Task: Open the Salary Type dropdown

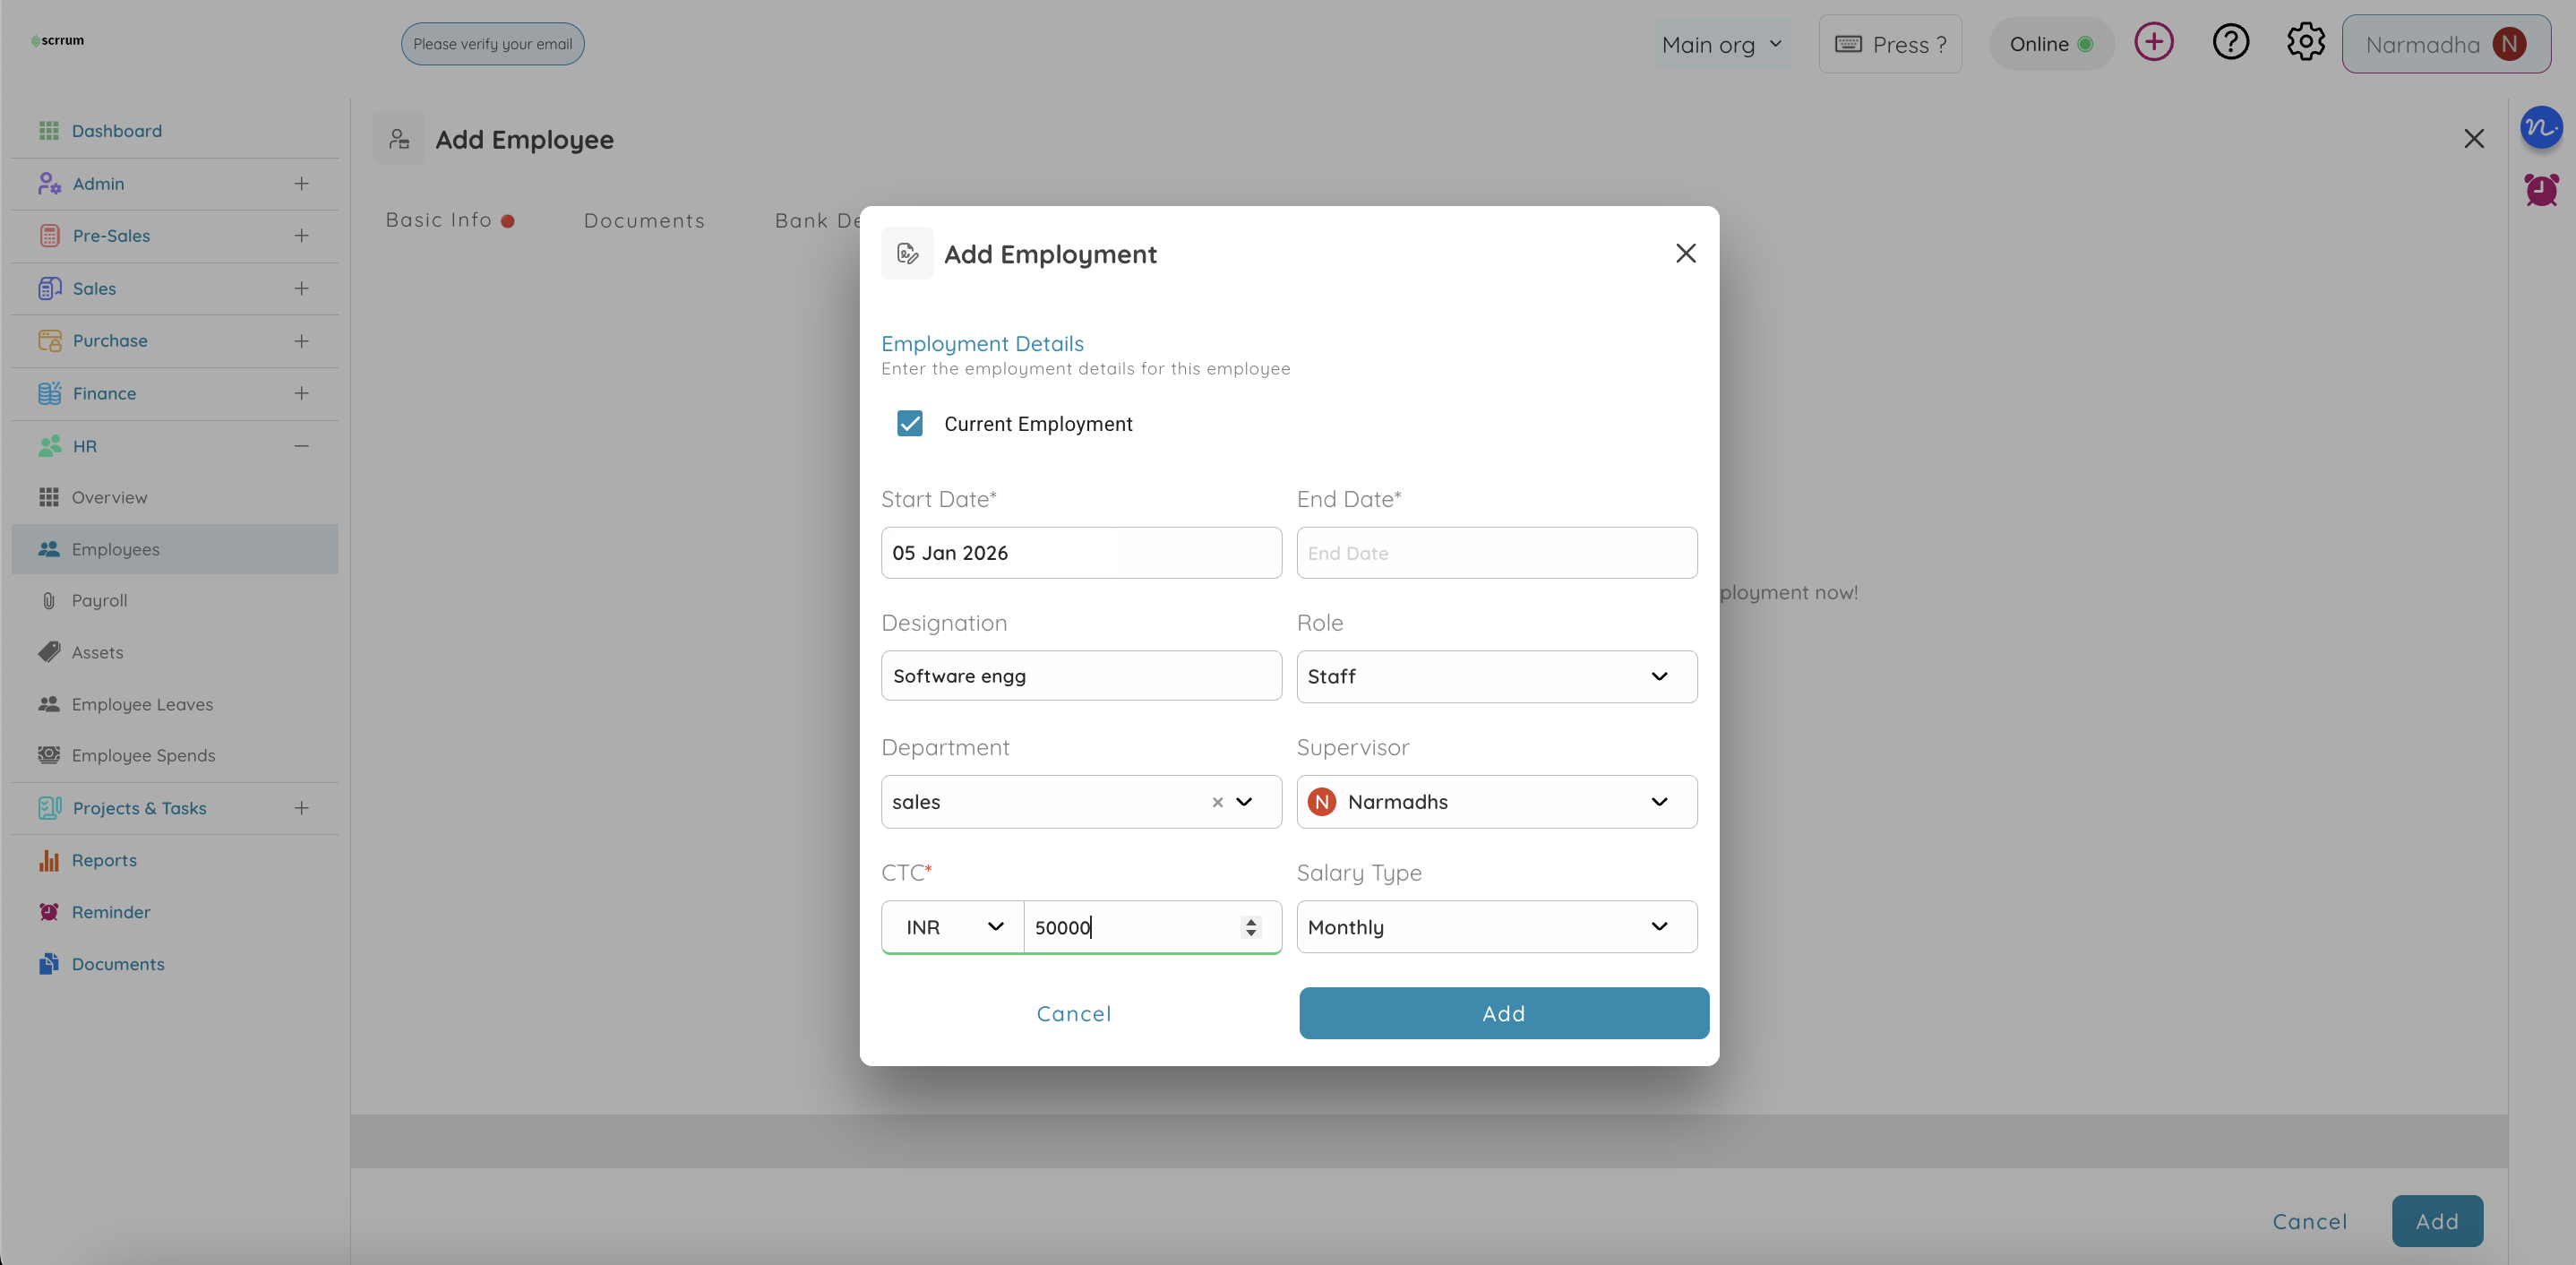Action: [x=1496, y=926]
